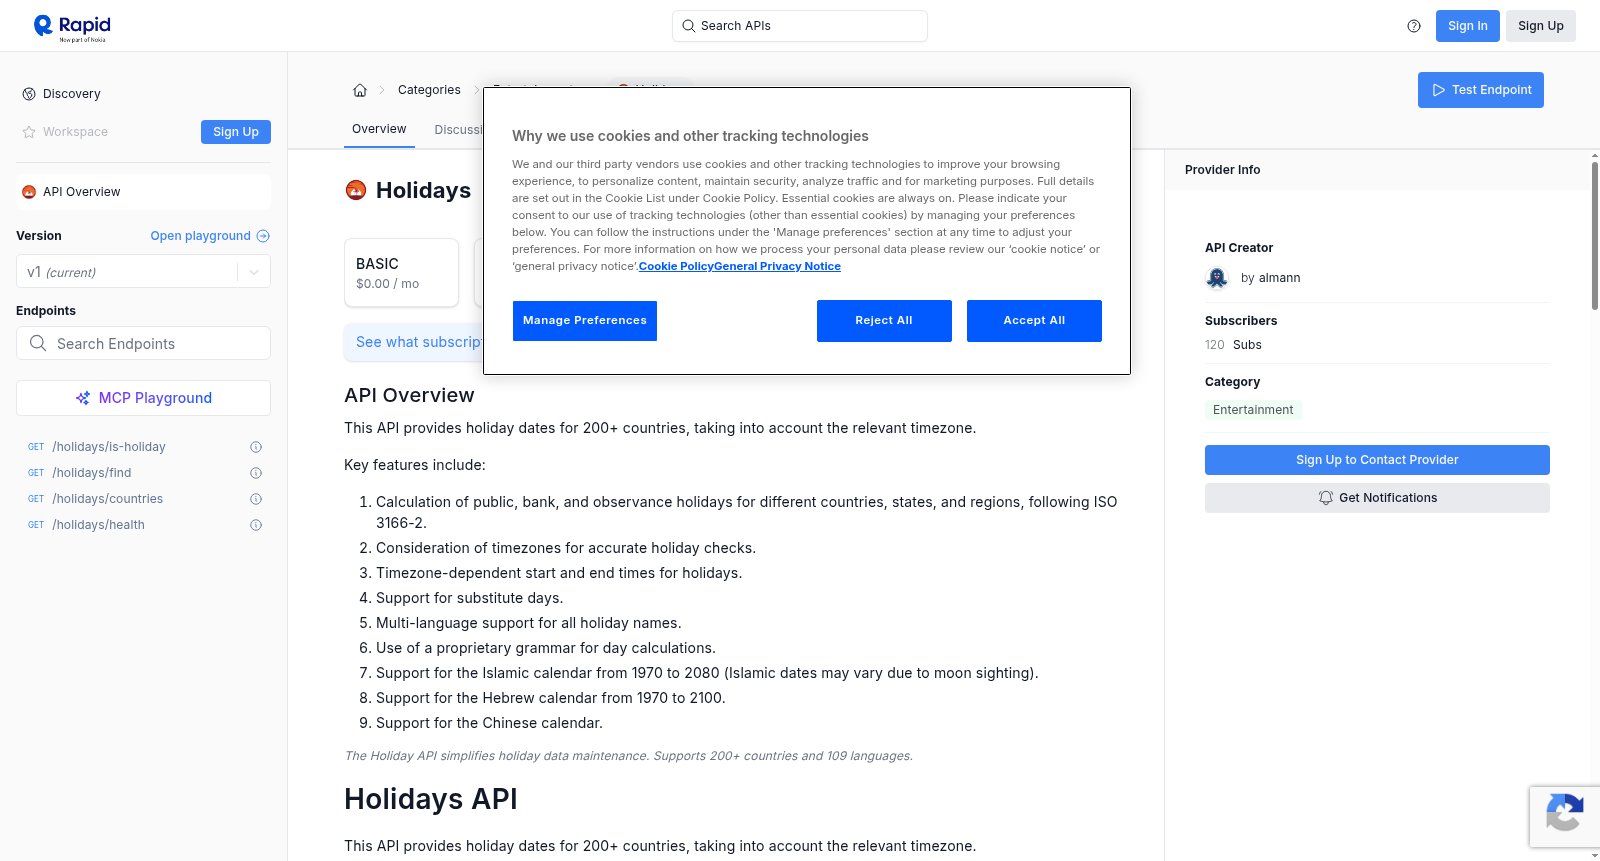Open the /holidays/is-holiday endpoint
The image size is (1600, 861).
tap(109, 447)
